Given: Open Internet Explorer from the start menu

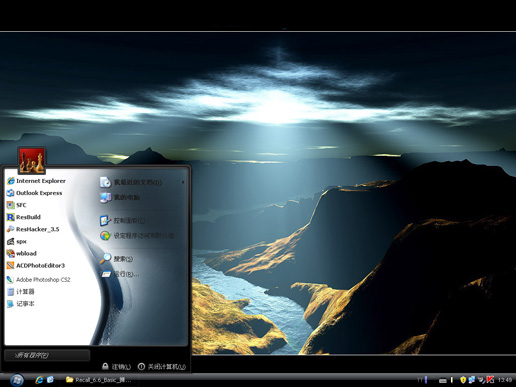Looking at the screenshot, I should (x=36, y=181).
